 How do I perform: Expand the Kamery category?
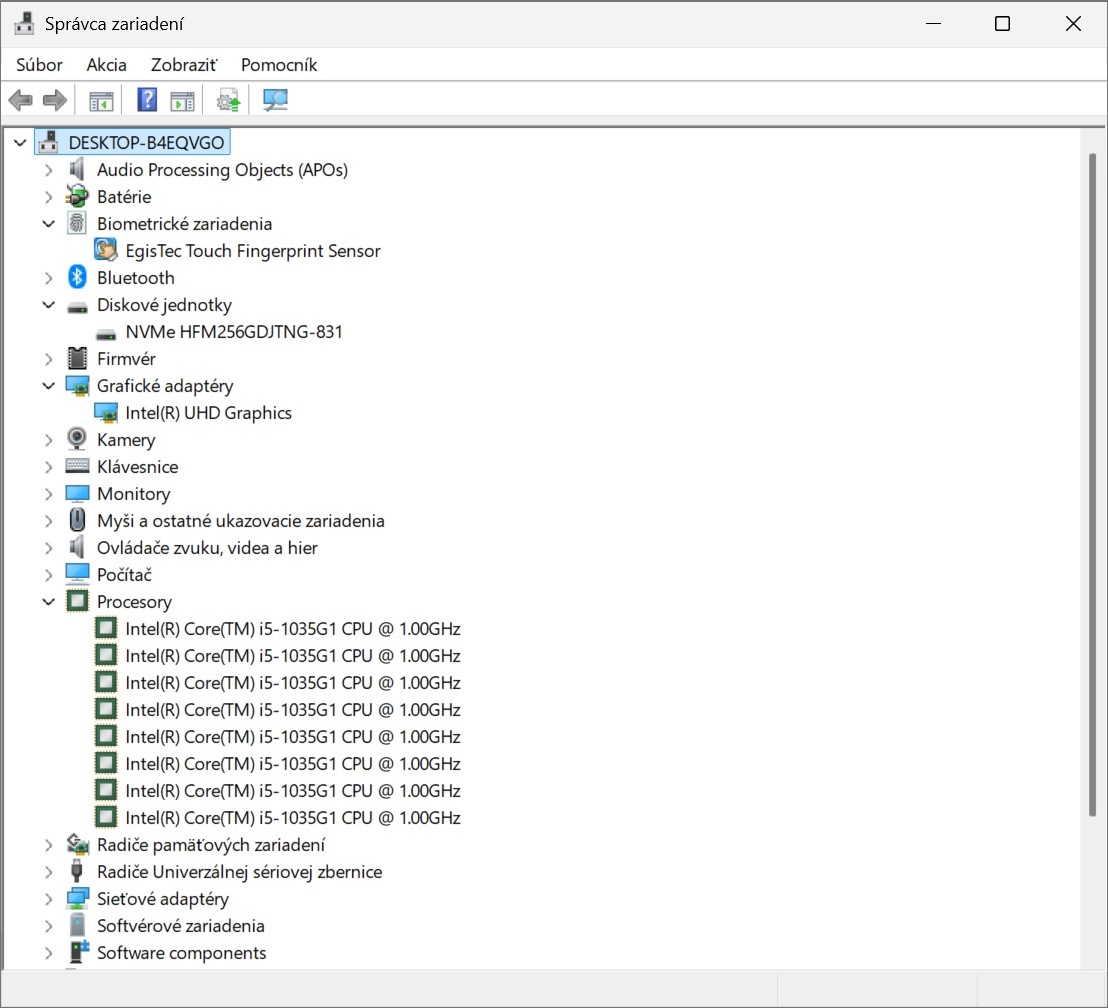[x=49, y=440]
